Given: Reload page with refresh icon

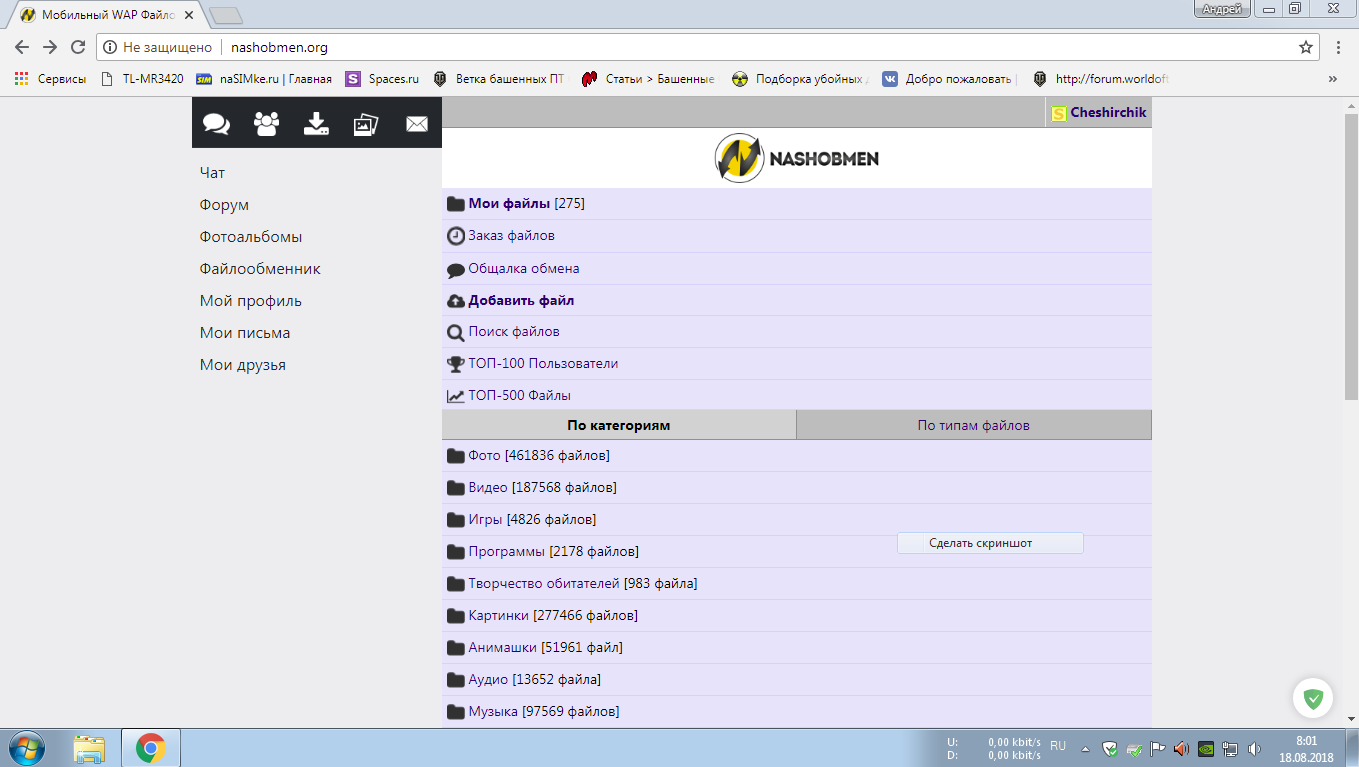Looking at the screenshot, I should tap(78, 47).
